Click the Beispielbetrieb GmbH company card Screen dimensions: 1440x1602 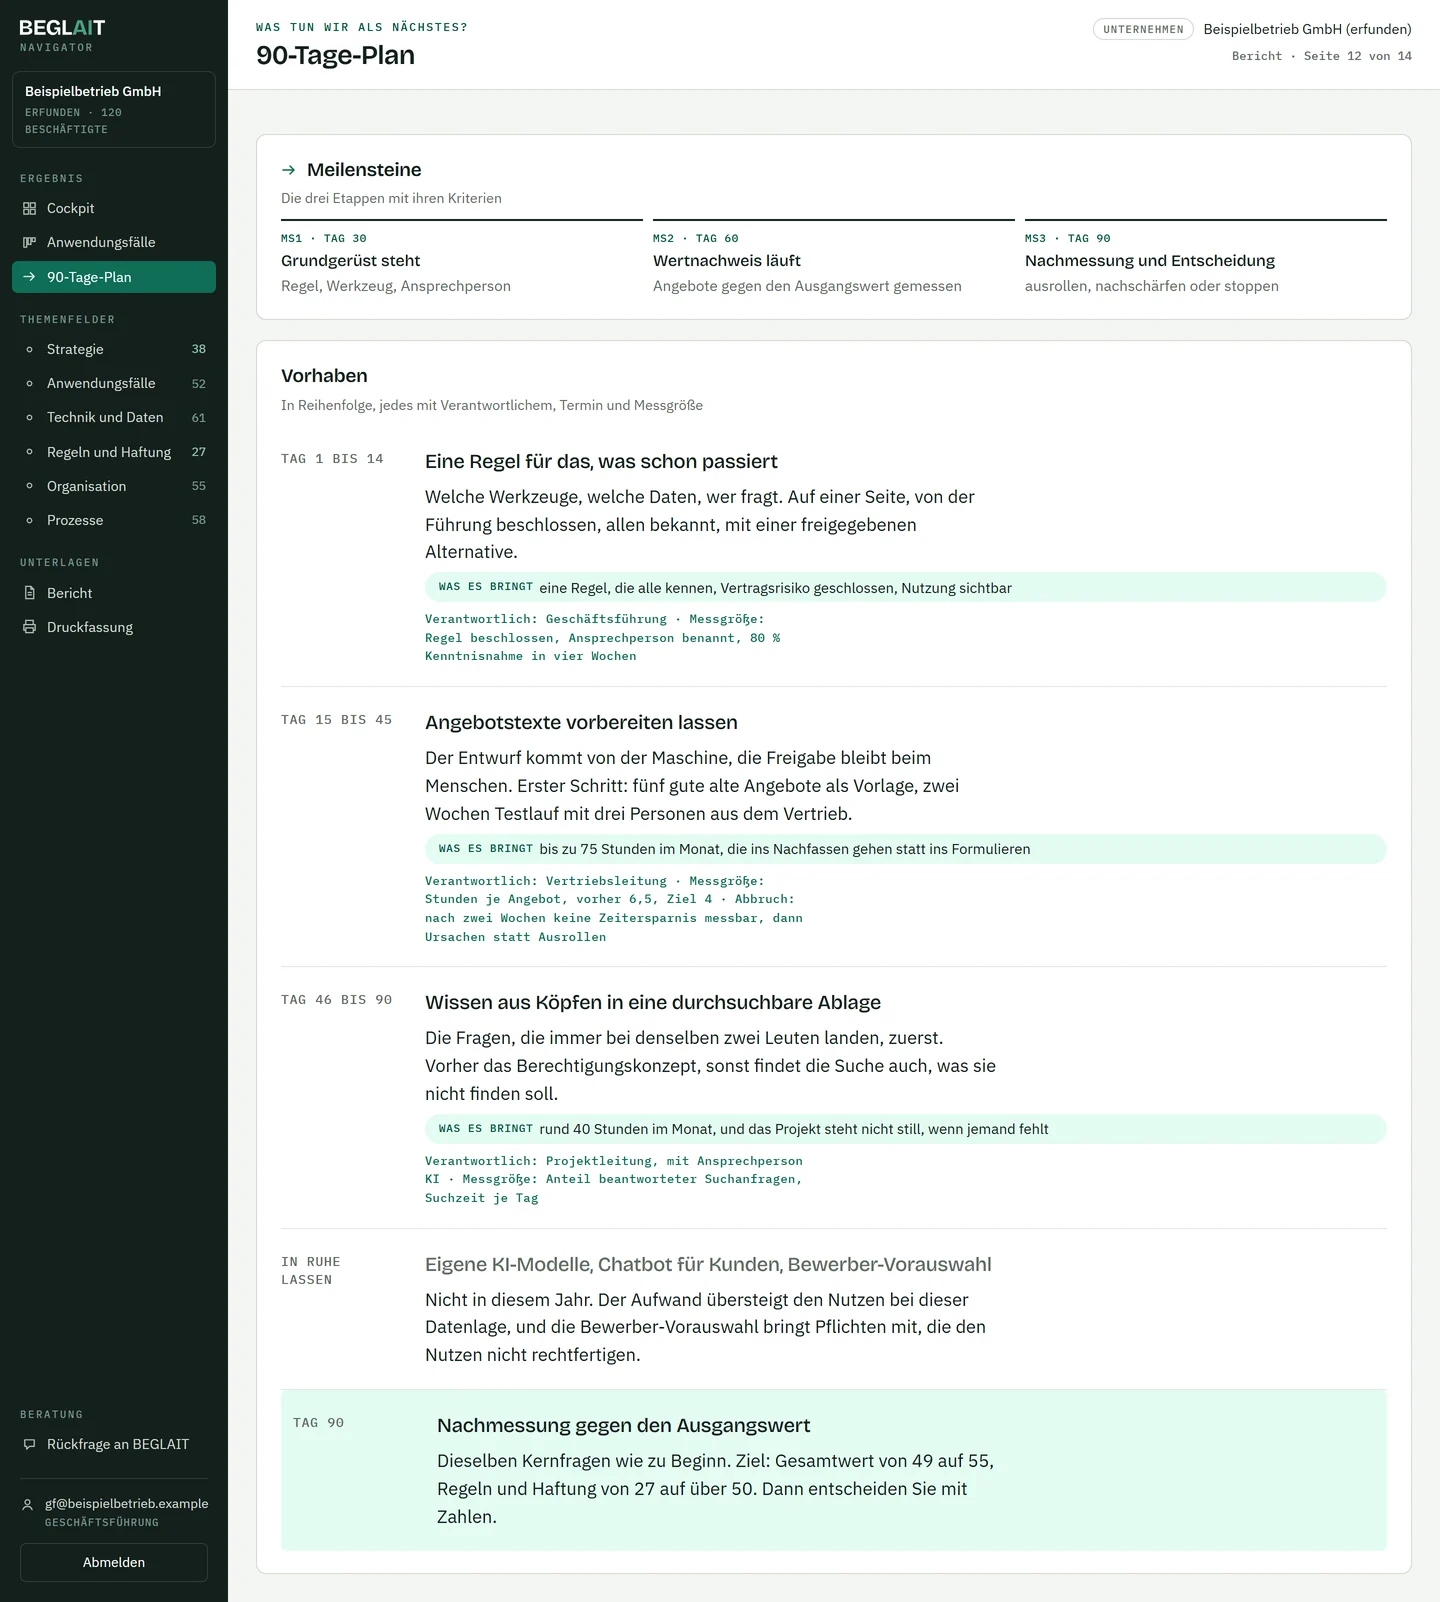coord(114,109)
